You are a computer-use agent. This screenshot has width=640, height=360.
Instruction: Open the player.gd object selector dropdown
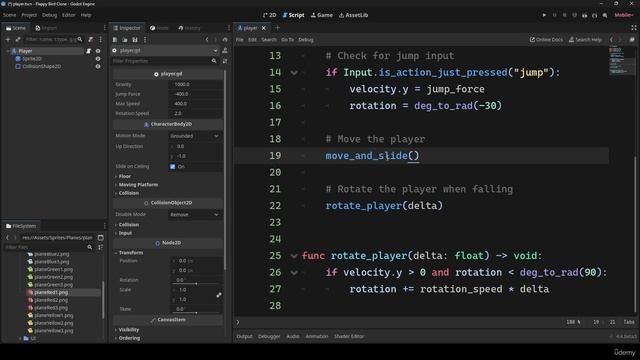coord(165,51)
